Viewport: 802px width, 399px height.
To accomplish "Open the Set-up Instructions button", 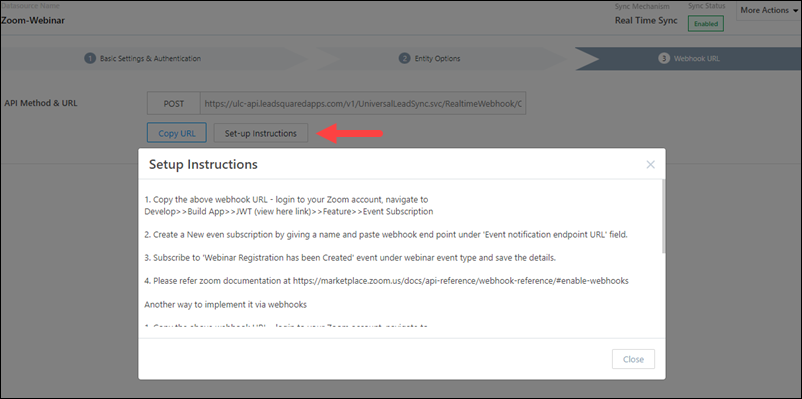I will click(261, 133).
